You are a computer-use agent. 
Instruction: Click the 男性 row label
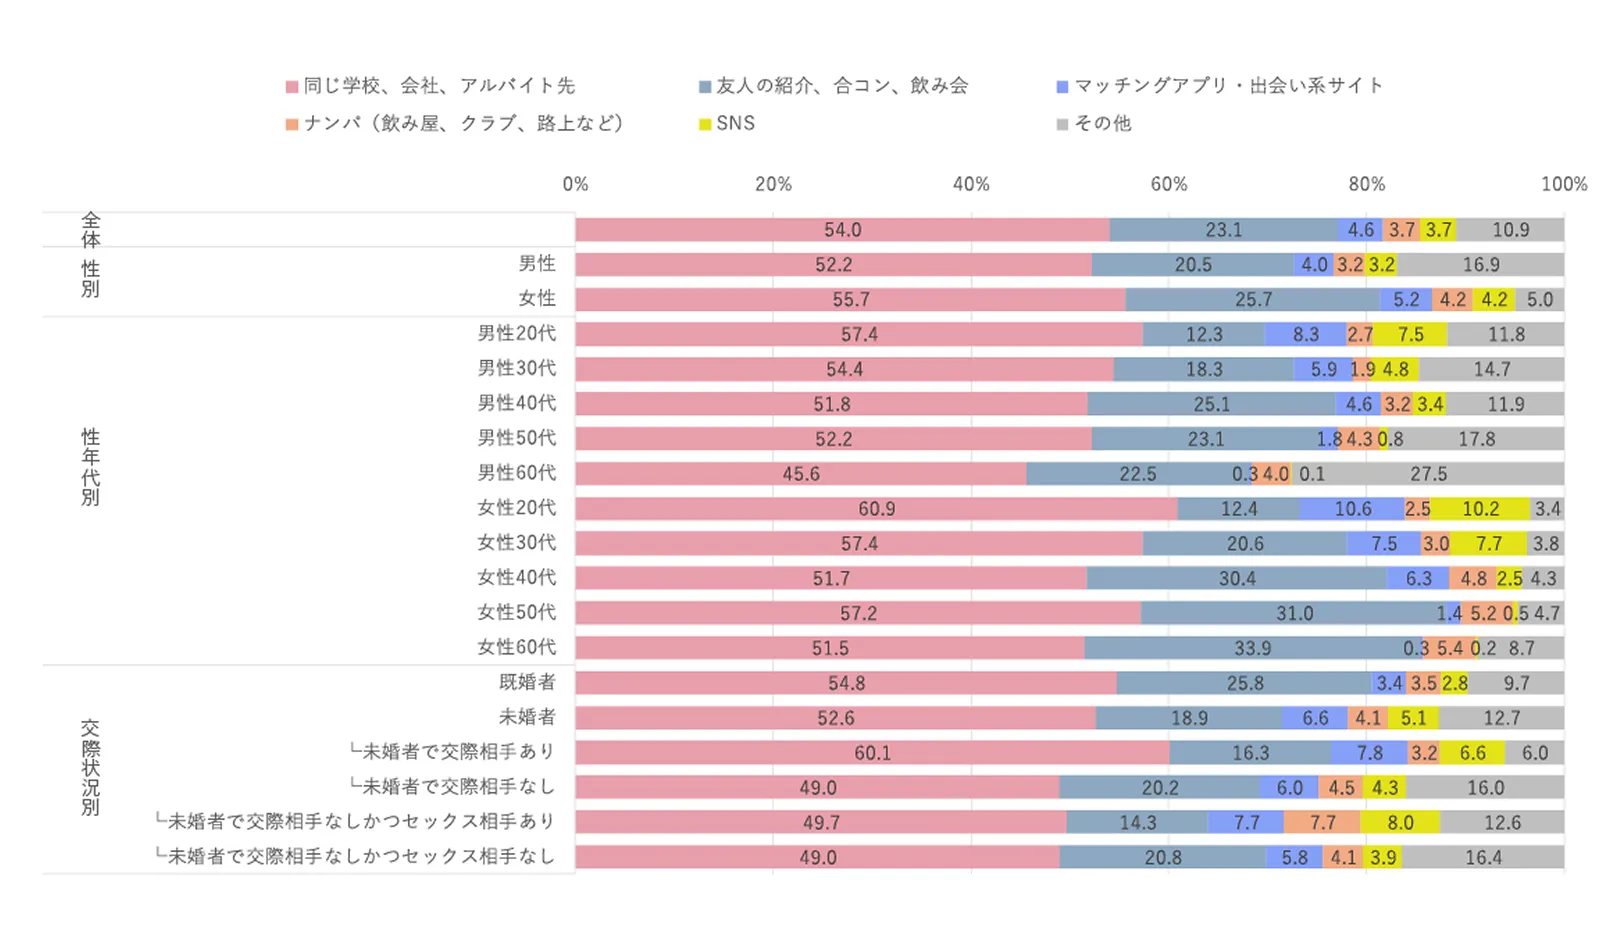tap(537, 263)
